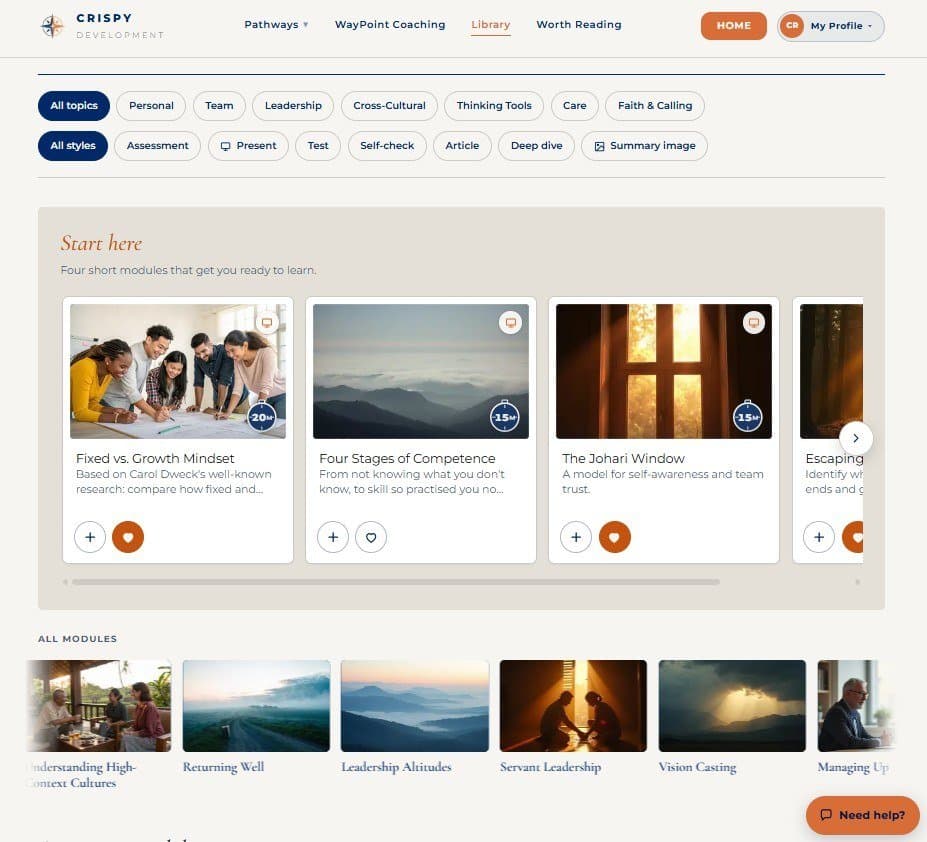Screen dimensions: 927x842
Task: Click the ALL MODULES heading
Action: click(x=77, y=639)
